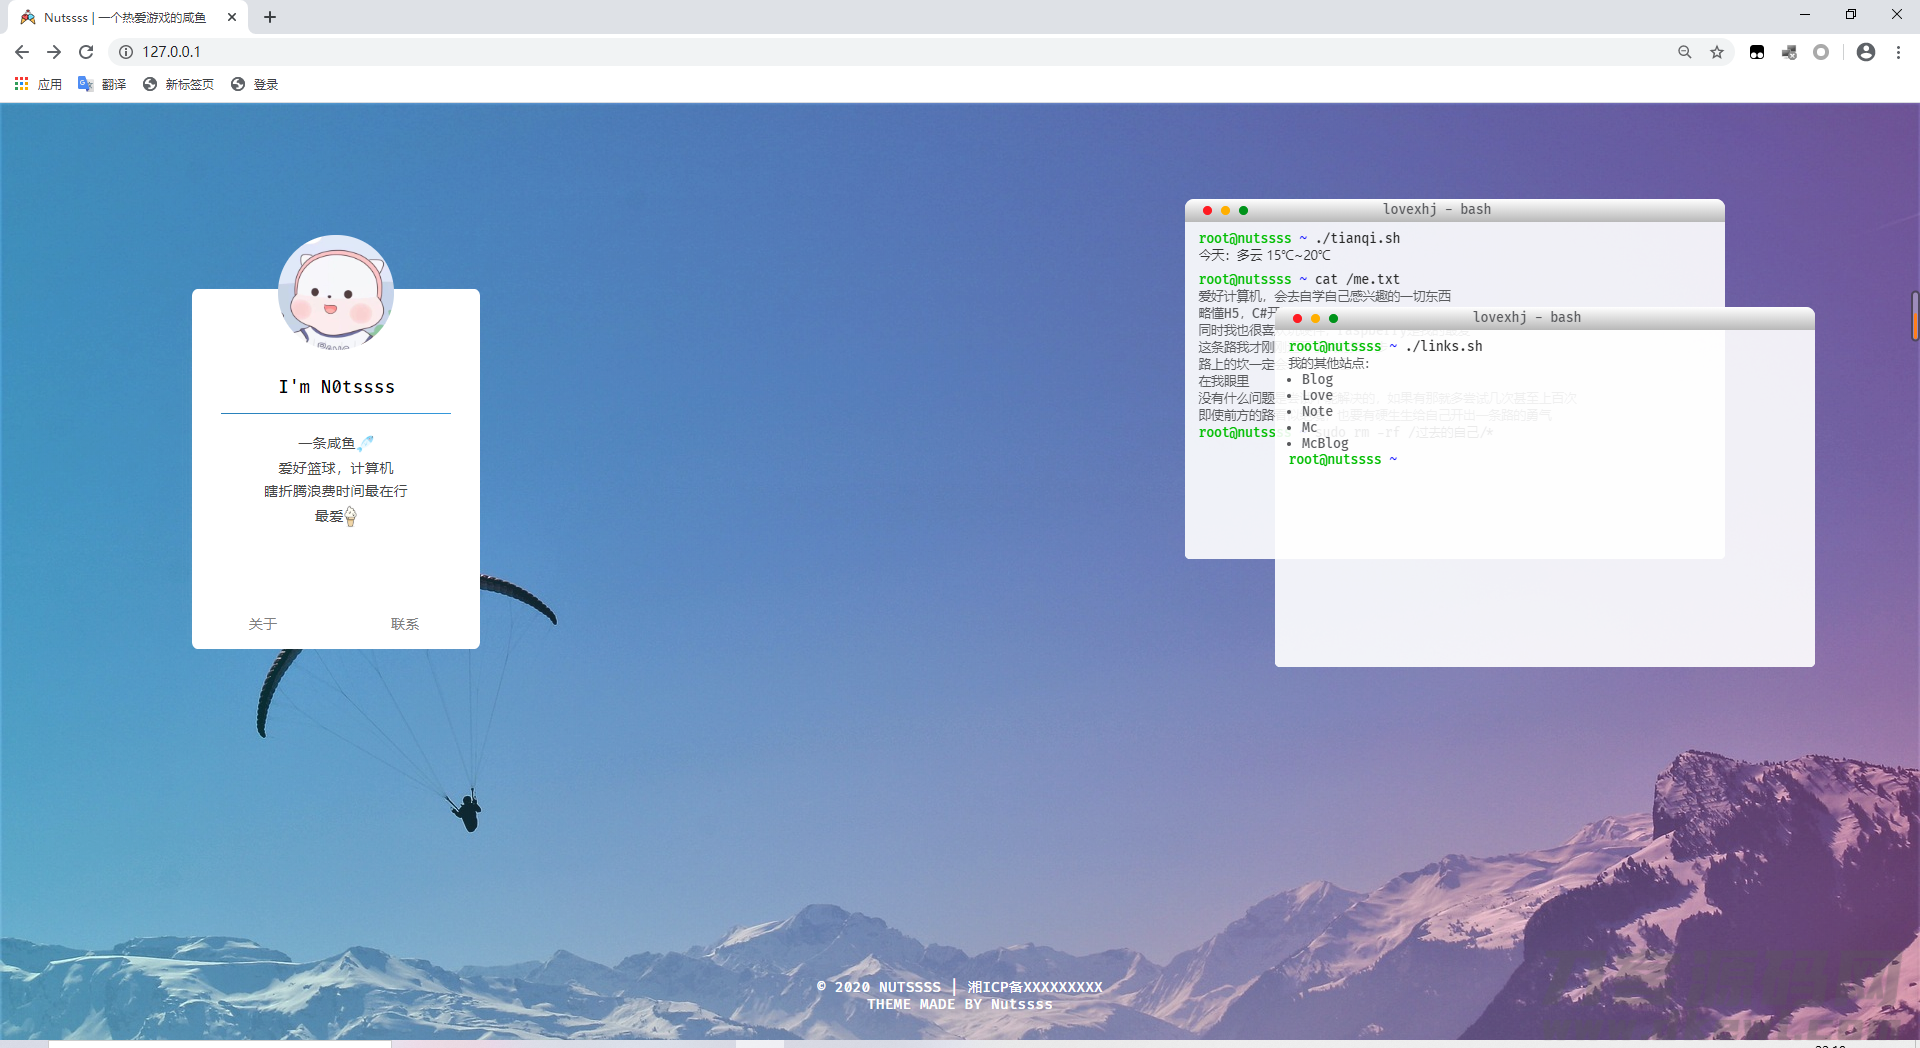
Task: Bookmark this page with star icon
Action: pyautogui.click(x=1717, y=52)
